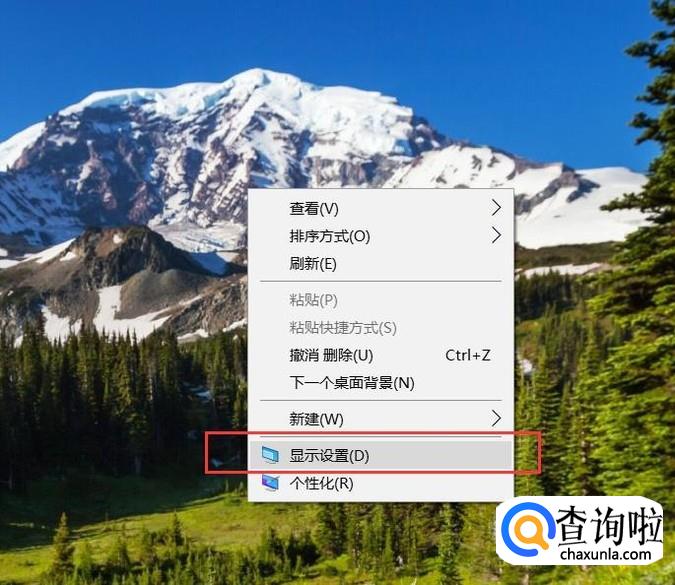Viewport: 675px width, 585px height.
Task: Expand the arrow next to 新建(W)
Action: (x=496, y=418)
